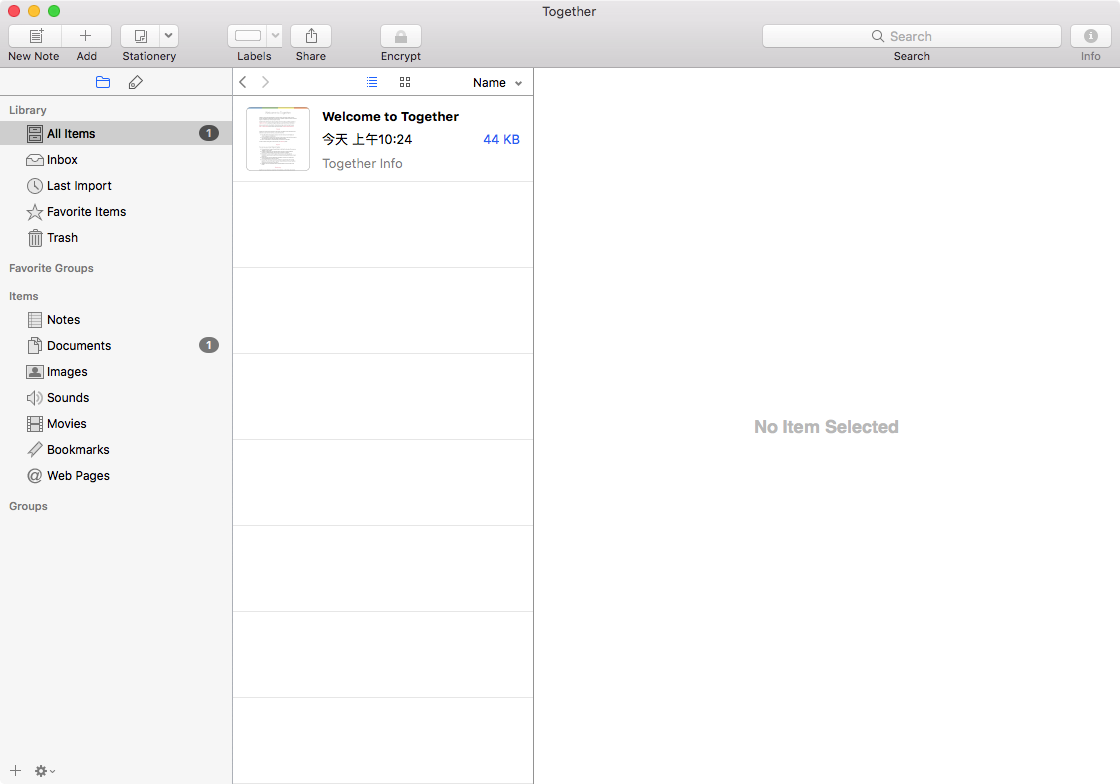Select the Welcome to Together title
1120x784 pixels.
390,116
